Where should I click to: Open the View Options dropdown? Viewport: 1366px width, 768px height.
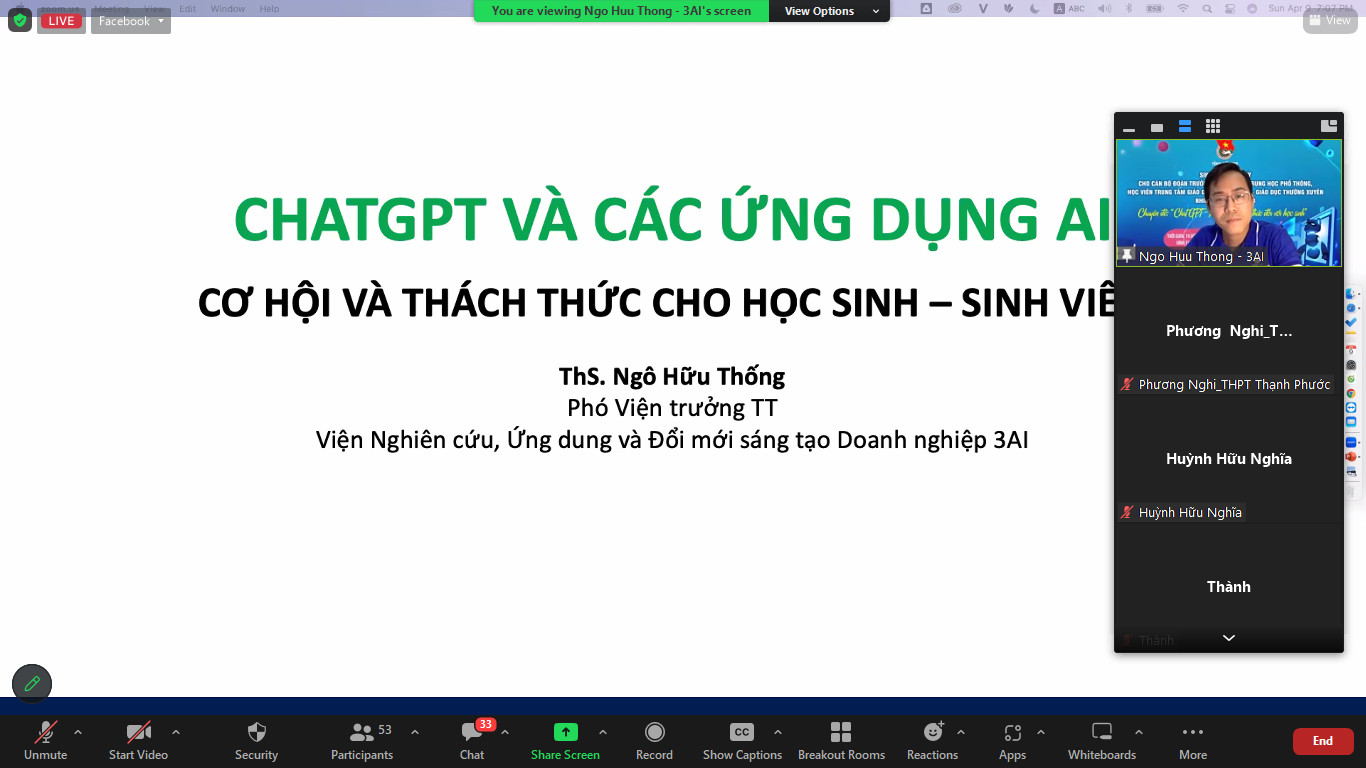832,11
